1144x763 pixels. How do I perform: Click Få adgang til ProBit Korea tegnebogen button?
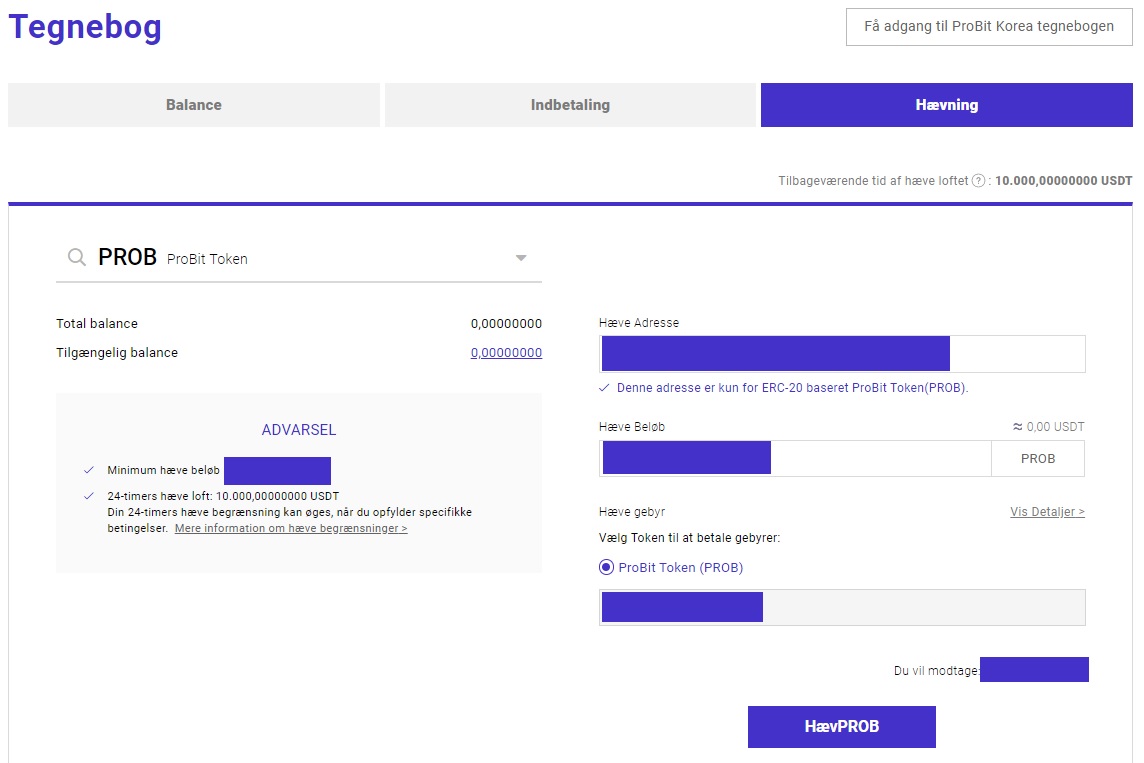tap(989, 27)
